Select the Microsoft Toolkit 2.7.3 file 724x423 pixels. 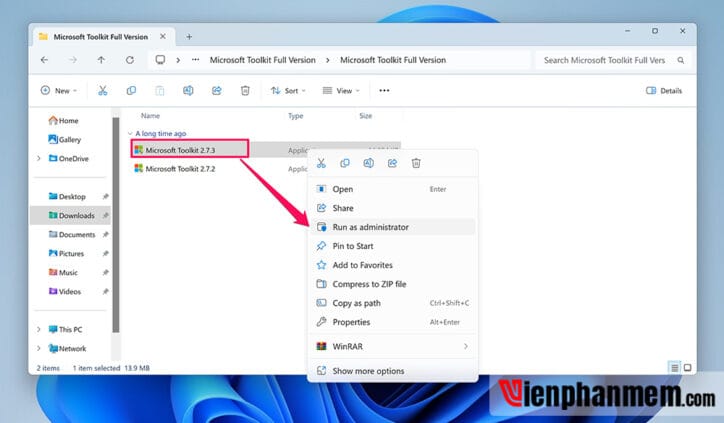click(x=175, y=150)
